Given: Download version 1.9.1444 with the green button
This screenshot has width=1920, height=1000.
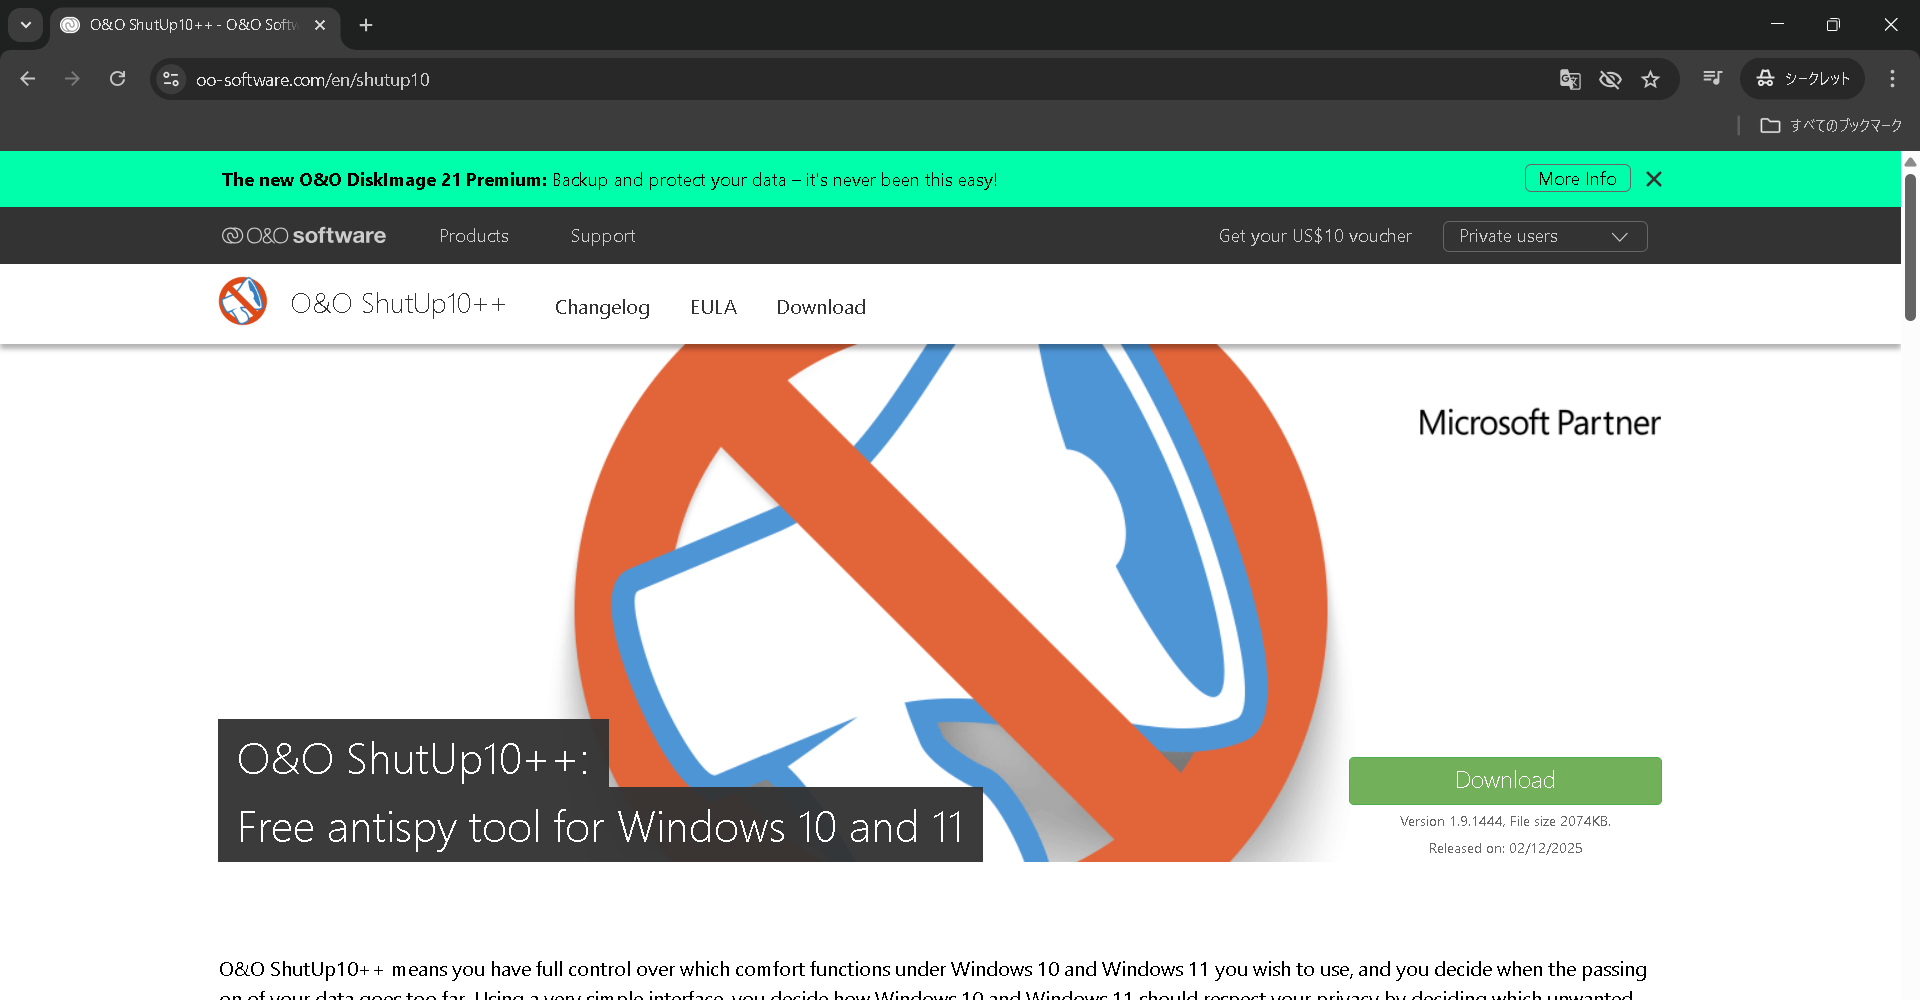Looking at the screenshot, I should [x=1505, y=780].
